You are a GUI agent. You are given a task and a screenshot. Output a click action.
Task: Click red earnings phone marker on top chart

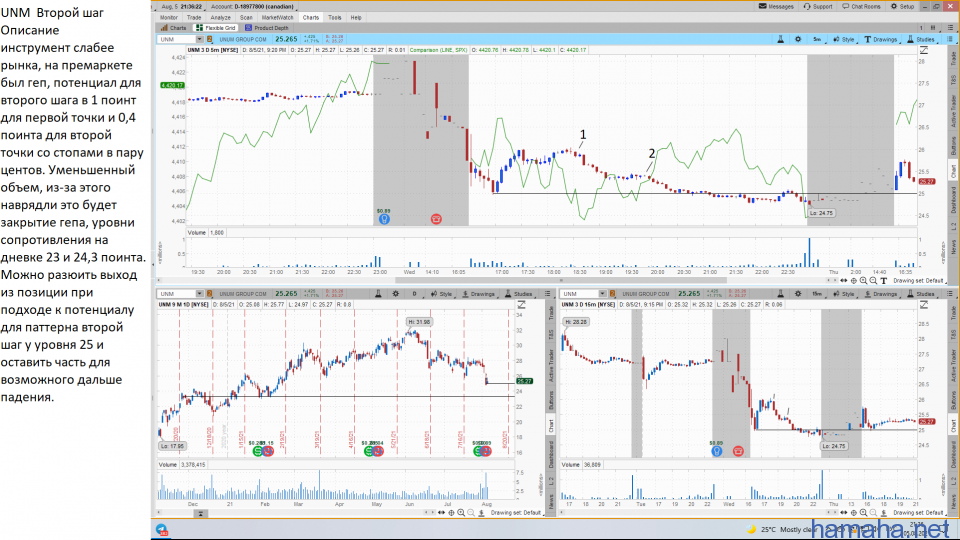[x=436, y=219]
